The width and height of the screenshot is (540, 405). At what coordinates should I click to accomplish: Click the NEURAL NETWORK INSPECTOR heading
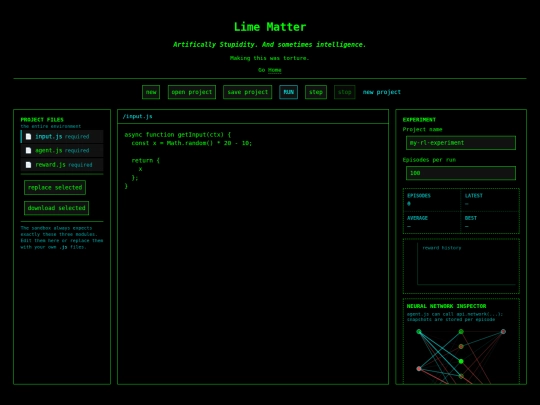point(446,306)
